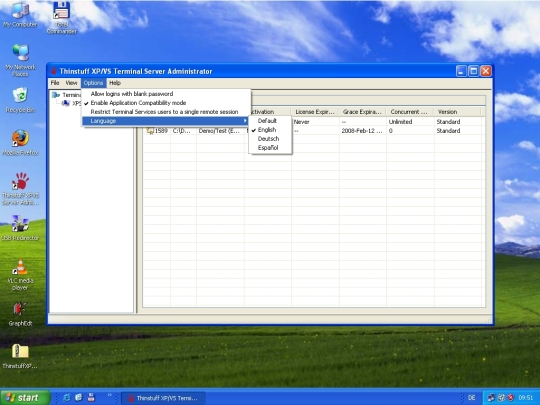
Task: Click 'Demo/Test' license type cell
Action: 219,131
